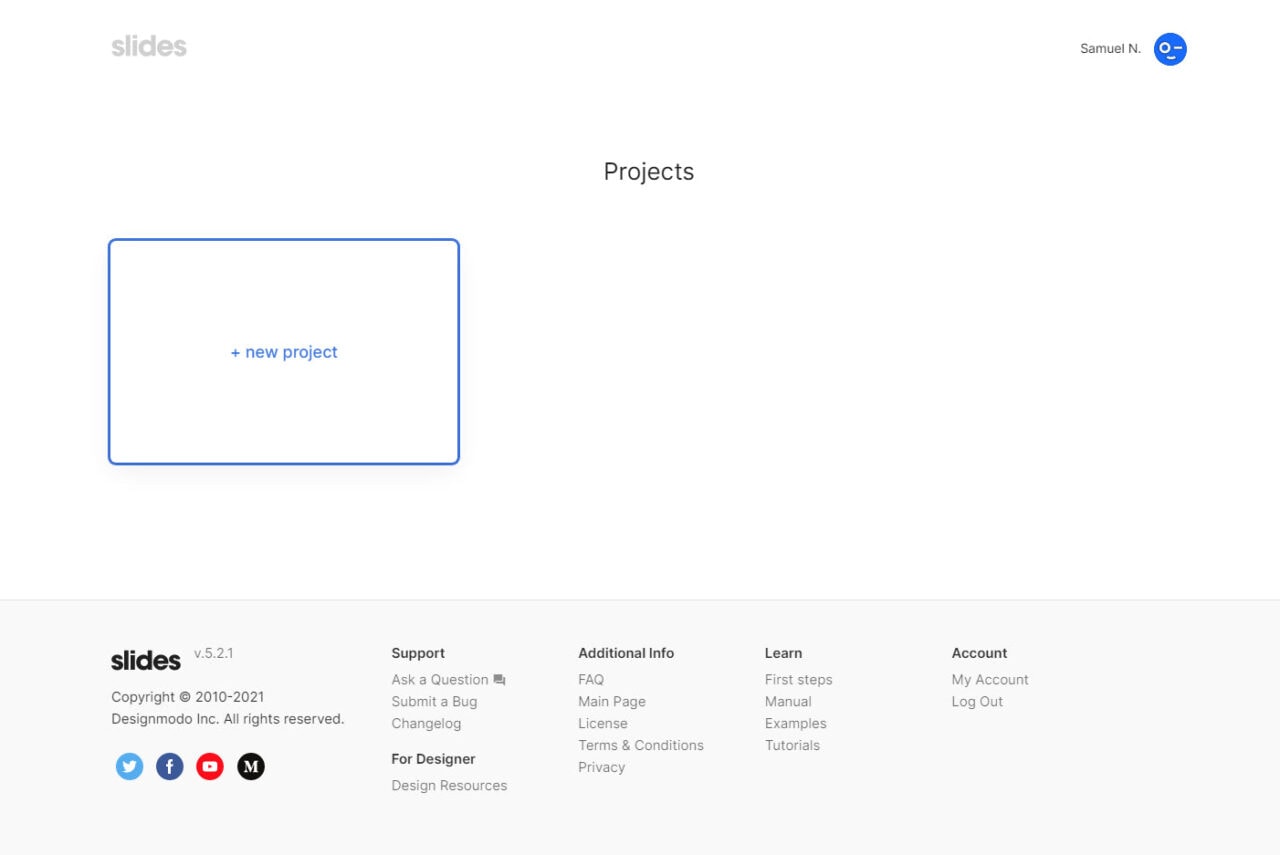Log Out of the account
The width and height of the screenshot is (1280, 855).
[x=977, y=701]
